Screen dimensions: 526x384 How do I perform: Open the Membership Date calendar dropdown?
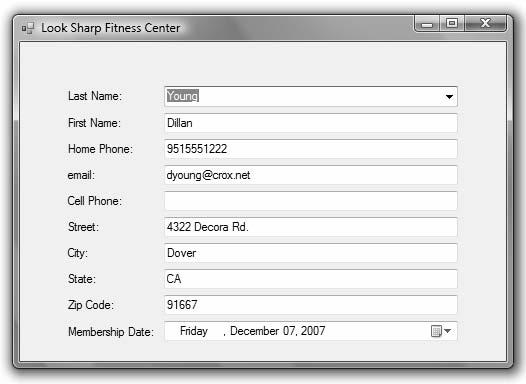click(x=441, y=331)
